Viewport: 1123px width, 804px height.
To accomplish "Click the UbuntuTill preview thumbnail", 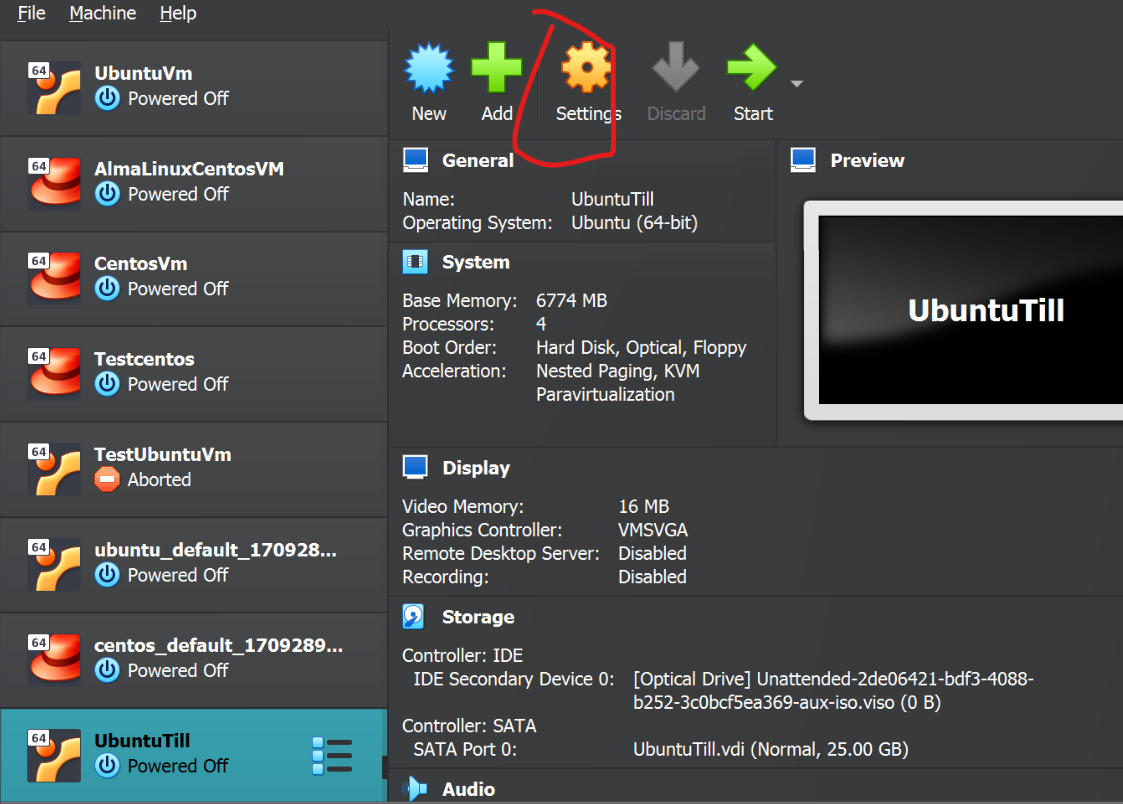I will (963, 310).
